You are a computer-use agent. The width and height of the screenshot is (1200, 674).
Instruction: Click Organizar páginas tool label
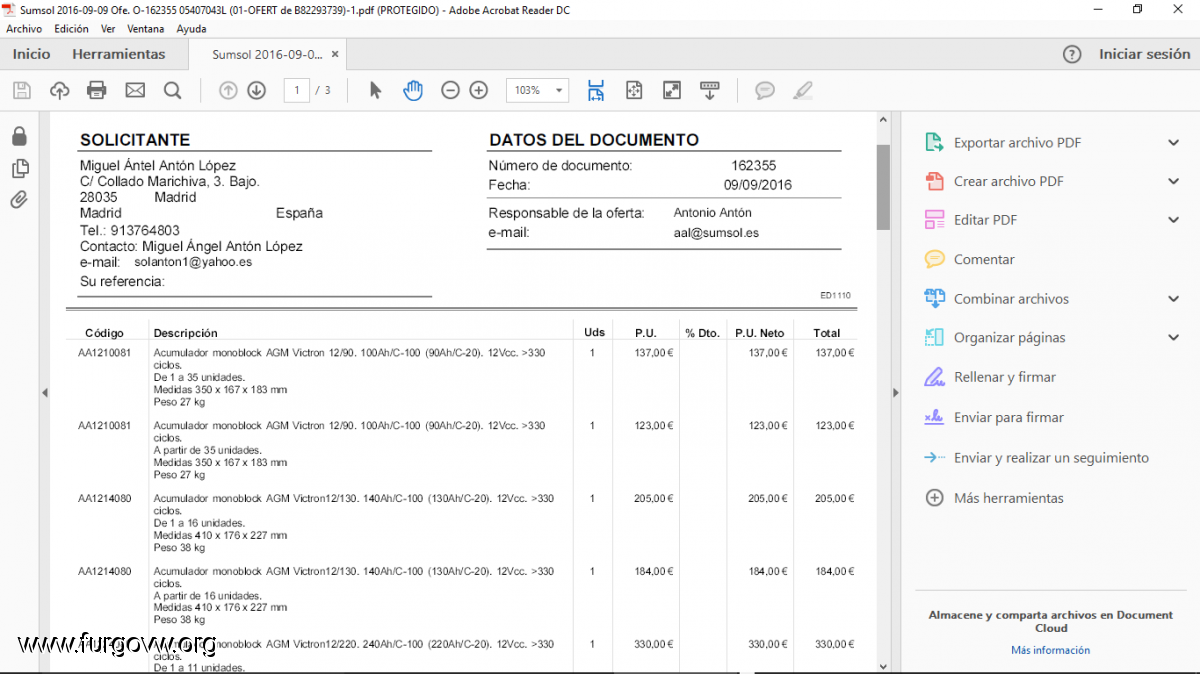coord(1010,338)
